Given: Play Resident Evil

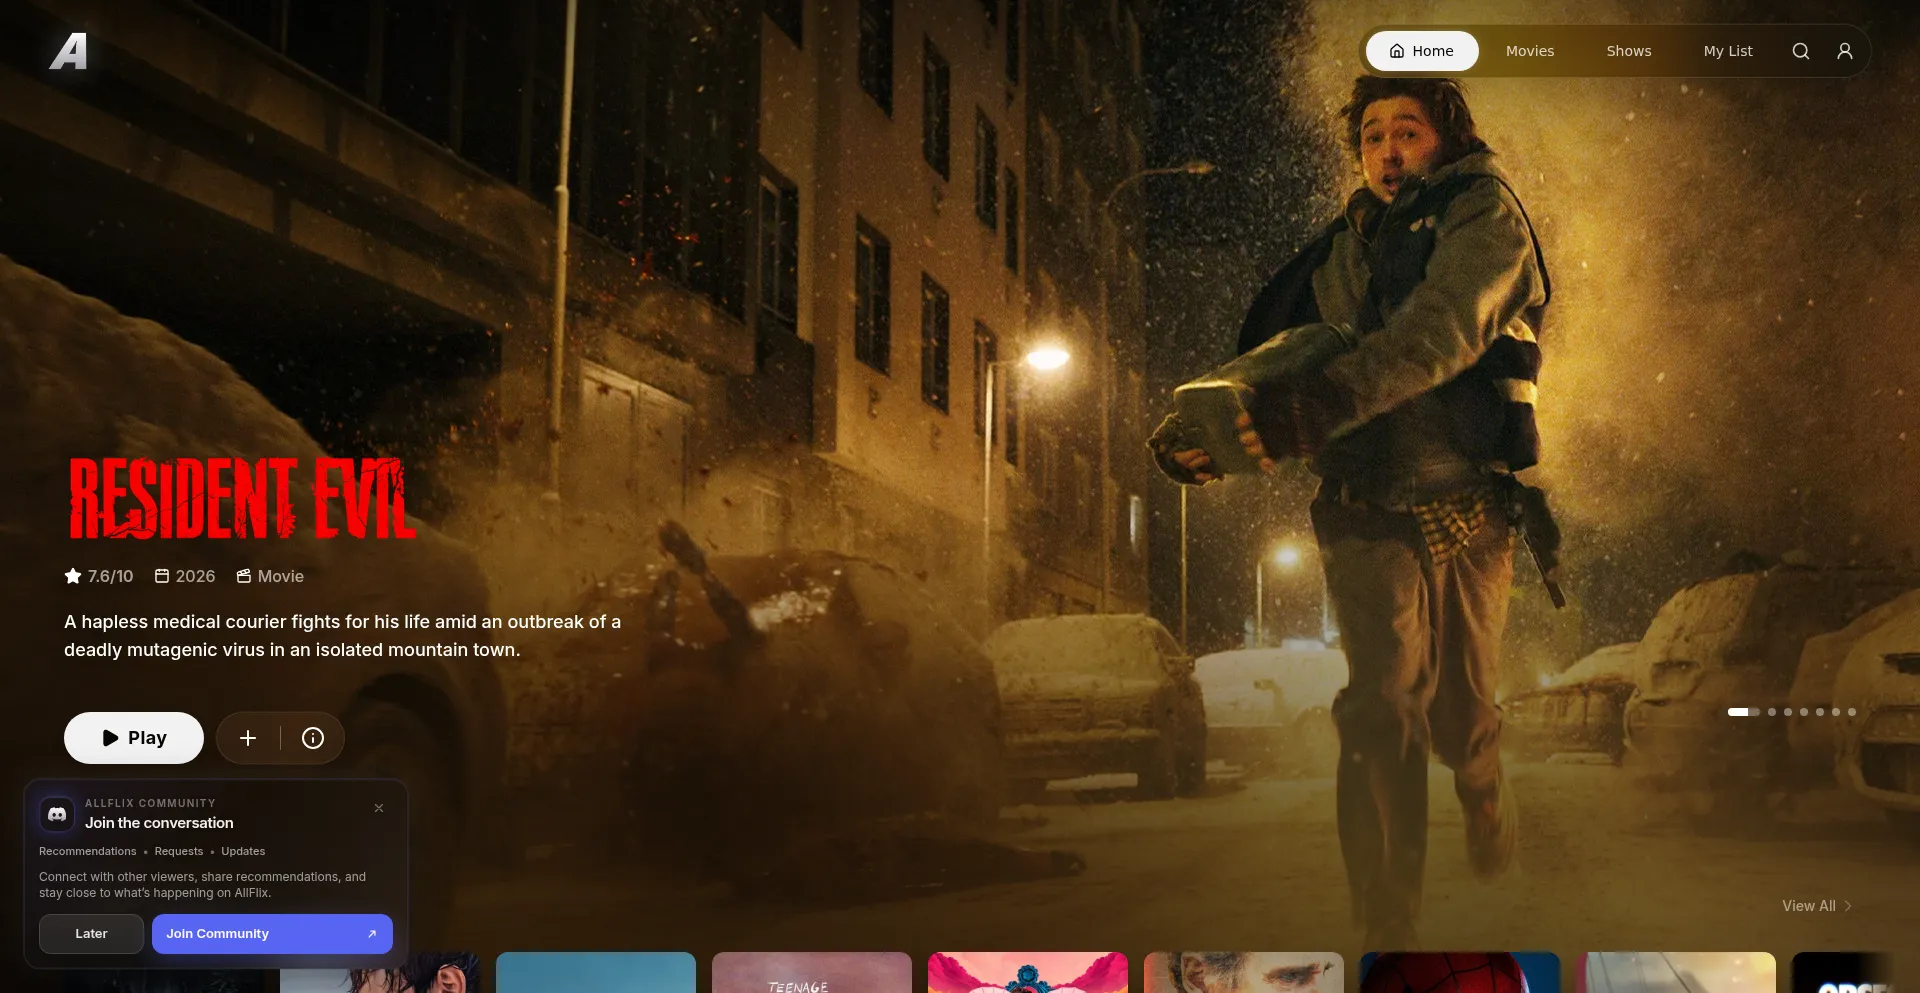Looking at the screenshot, I should coord(134,738).
